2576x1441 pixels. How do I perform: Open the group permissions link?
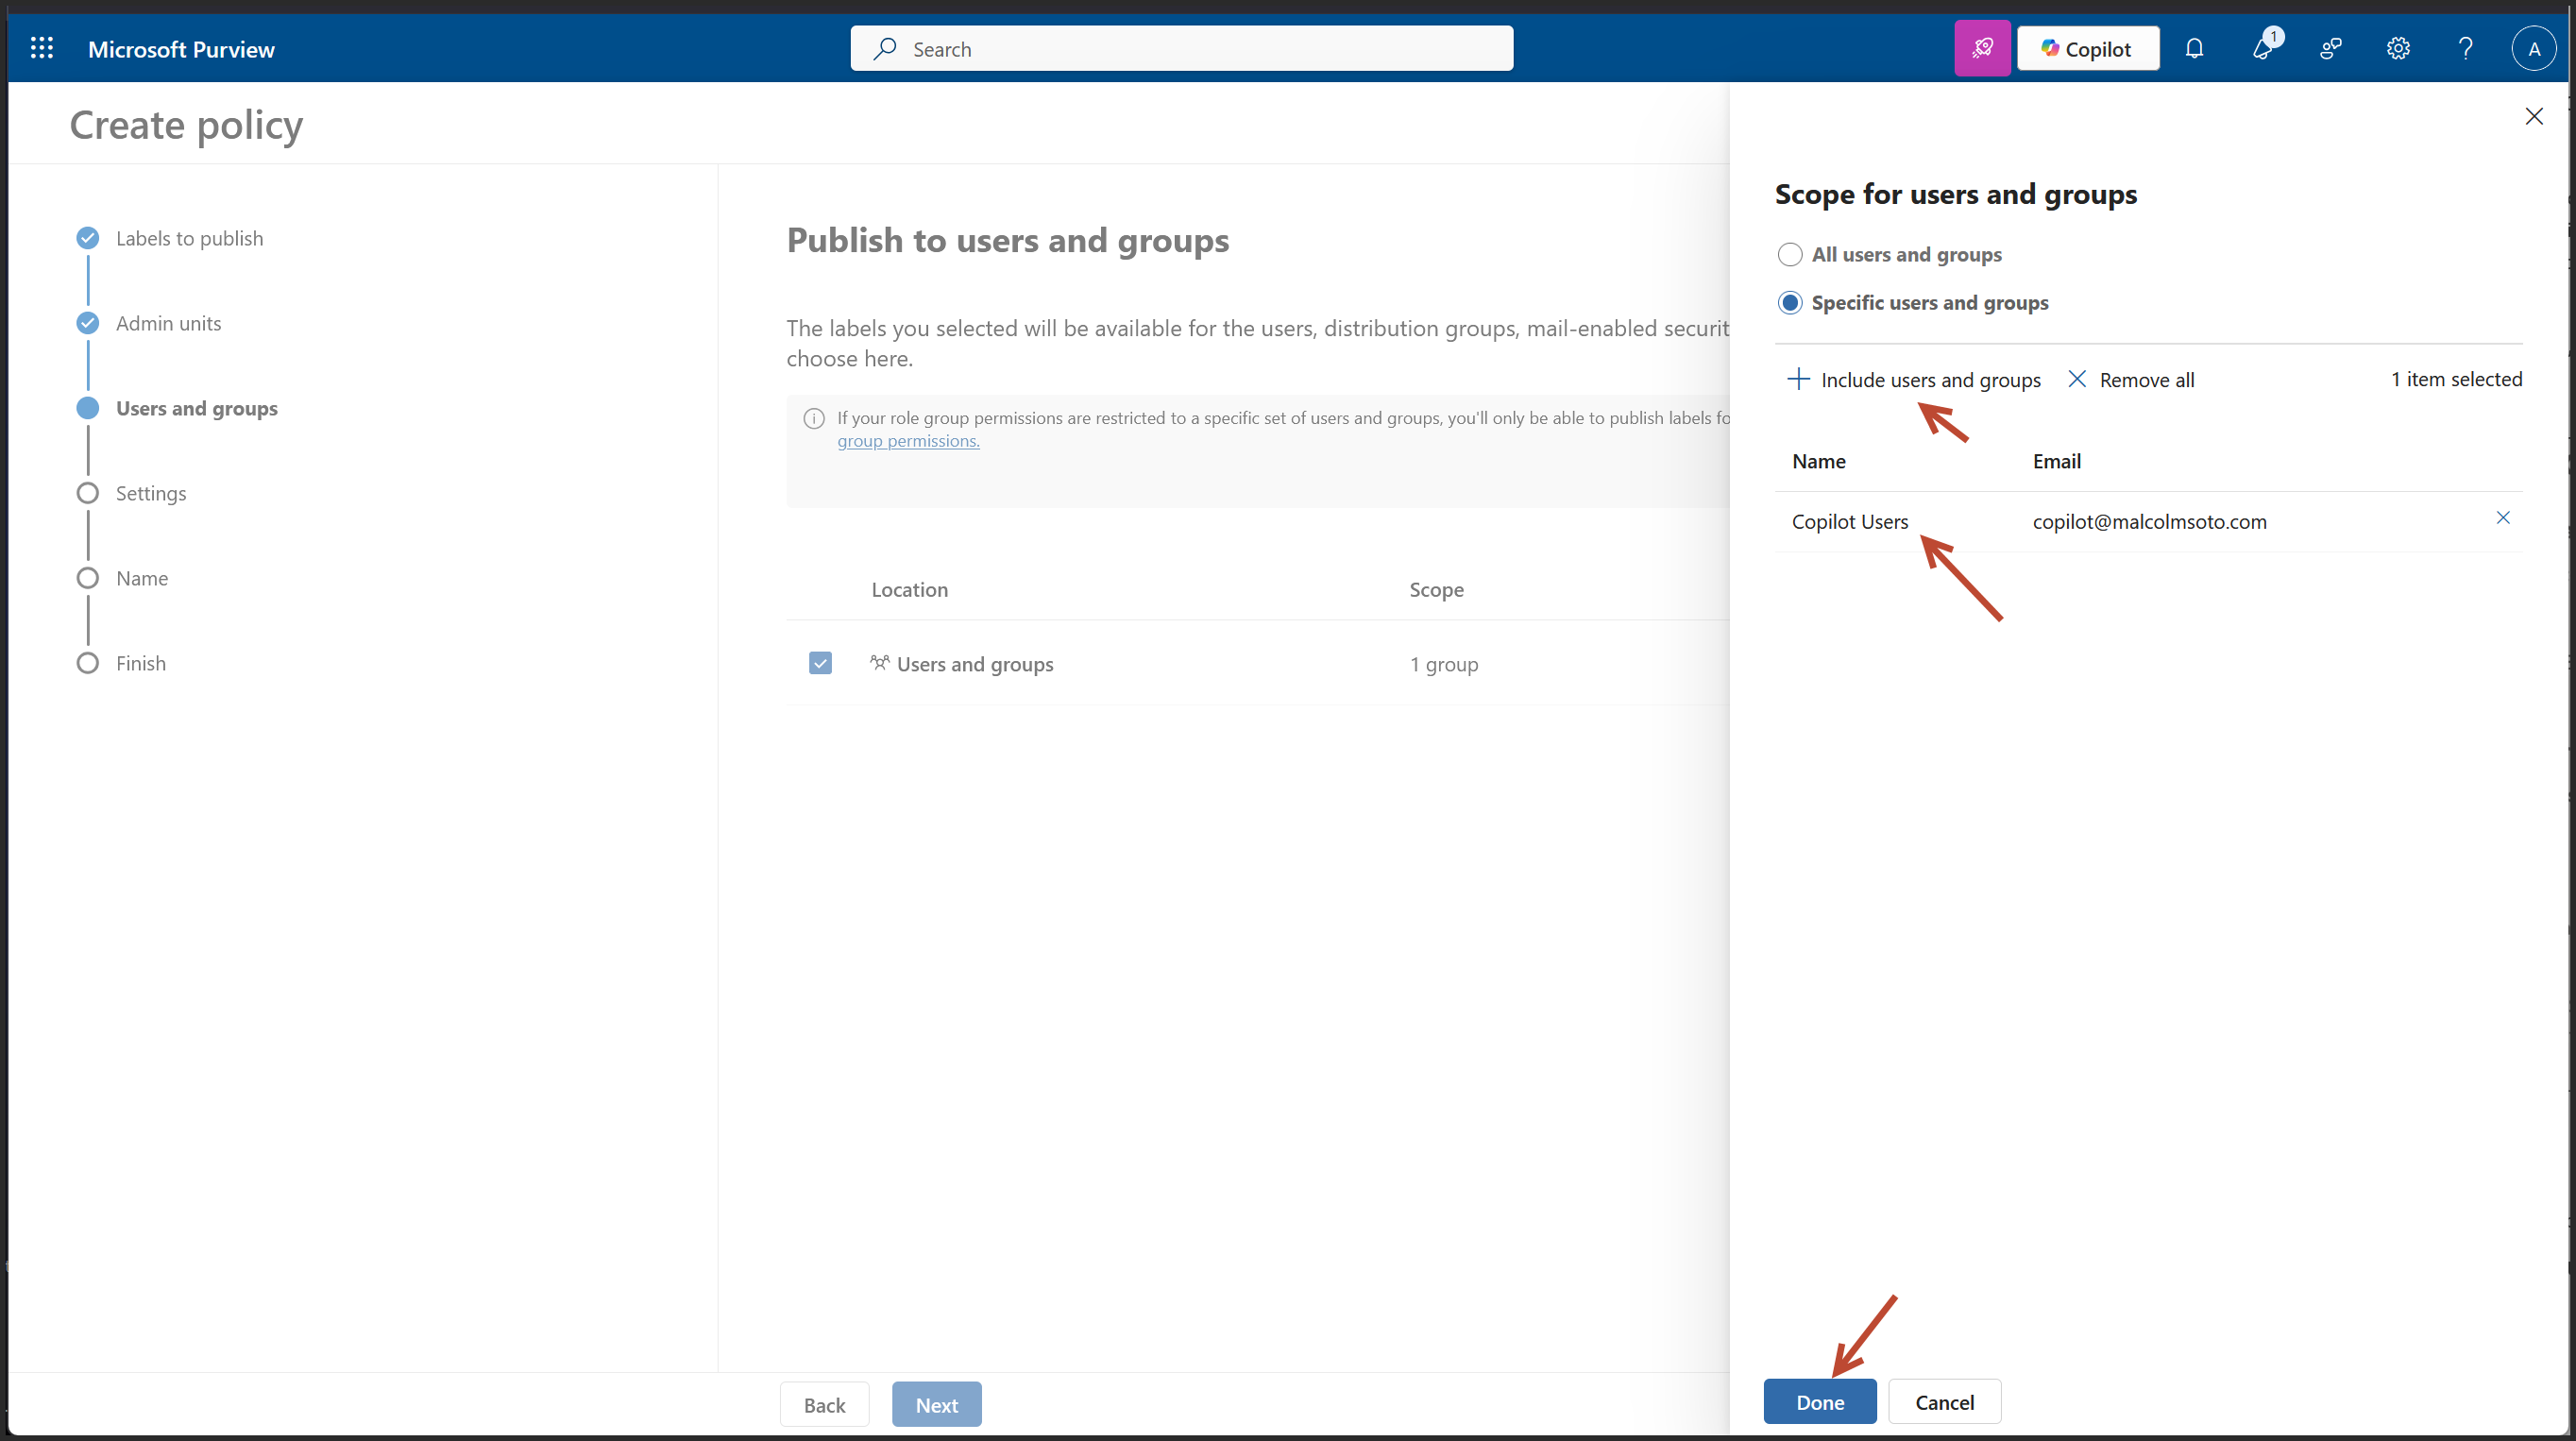click(908, 441)
